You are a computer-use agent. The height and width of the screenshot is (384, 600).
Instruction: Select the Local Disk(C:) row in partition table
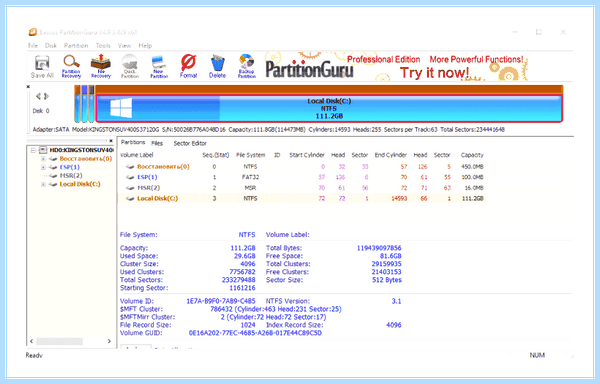(x=302, y=199)
